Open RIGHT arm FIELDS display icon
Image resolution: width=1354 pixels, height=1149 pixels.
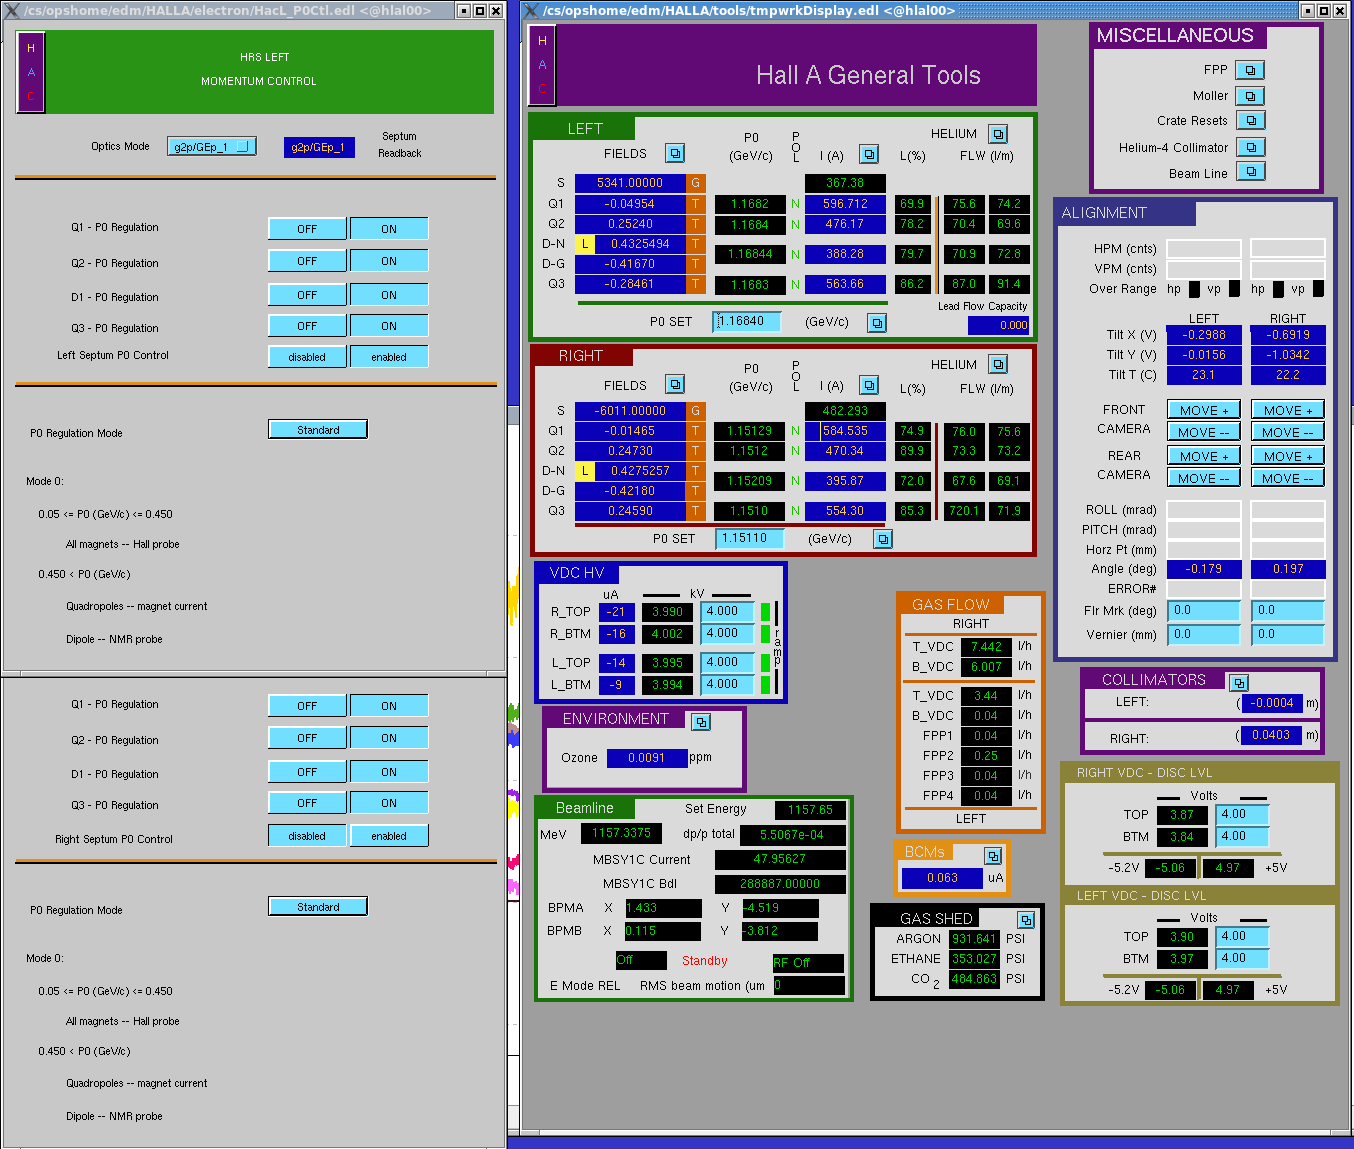coord(675,384)
